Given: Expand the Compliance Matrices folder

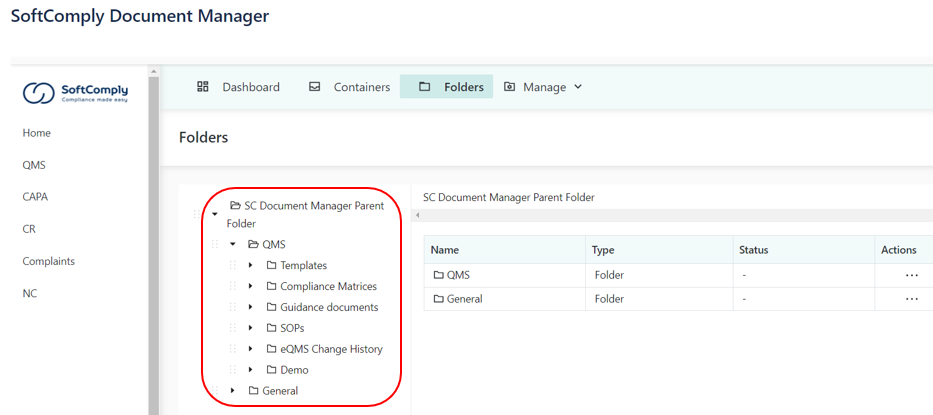Looking at the screenshot, I should click(251, 286).
